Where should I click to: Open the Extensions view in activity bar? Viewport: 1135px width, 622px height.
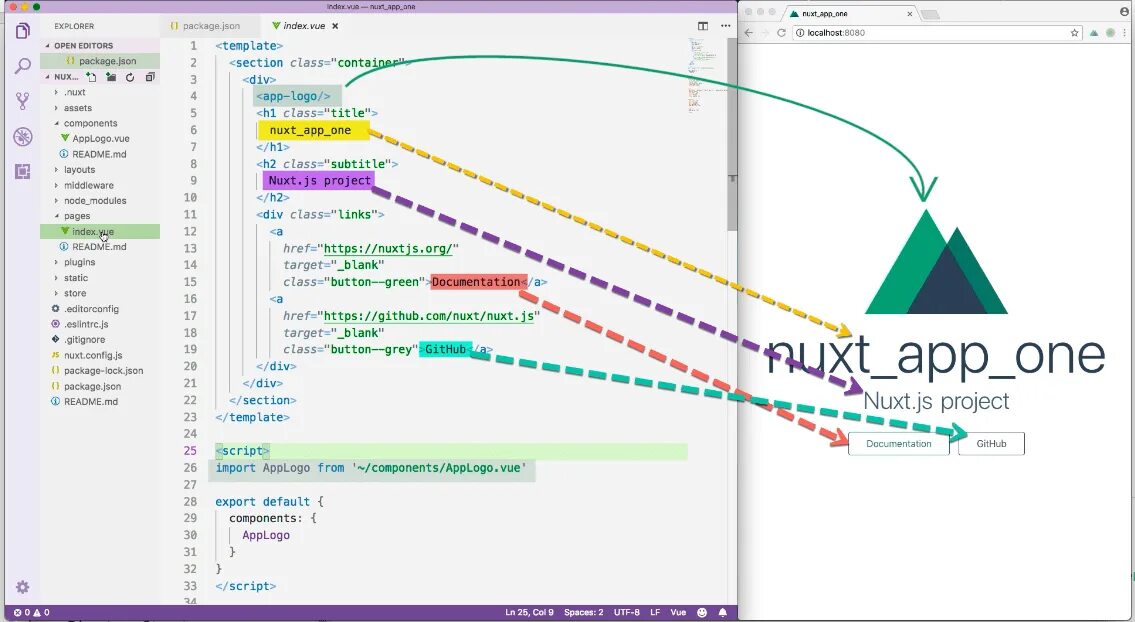click(x=22, y=171)
